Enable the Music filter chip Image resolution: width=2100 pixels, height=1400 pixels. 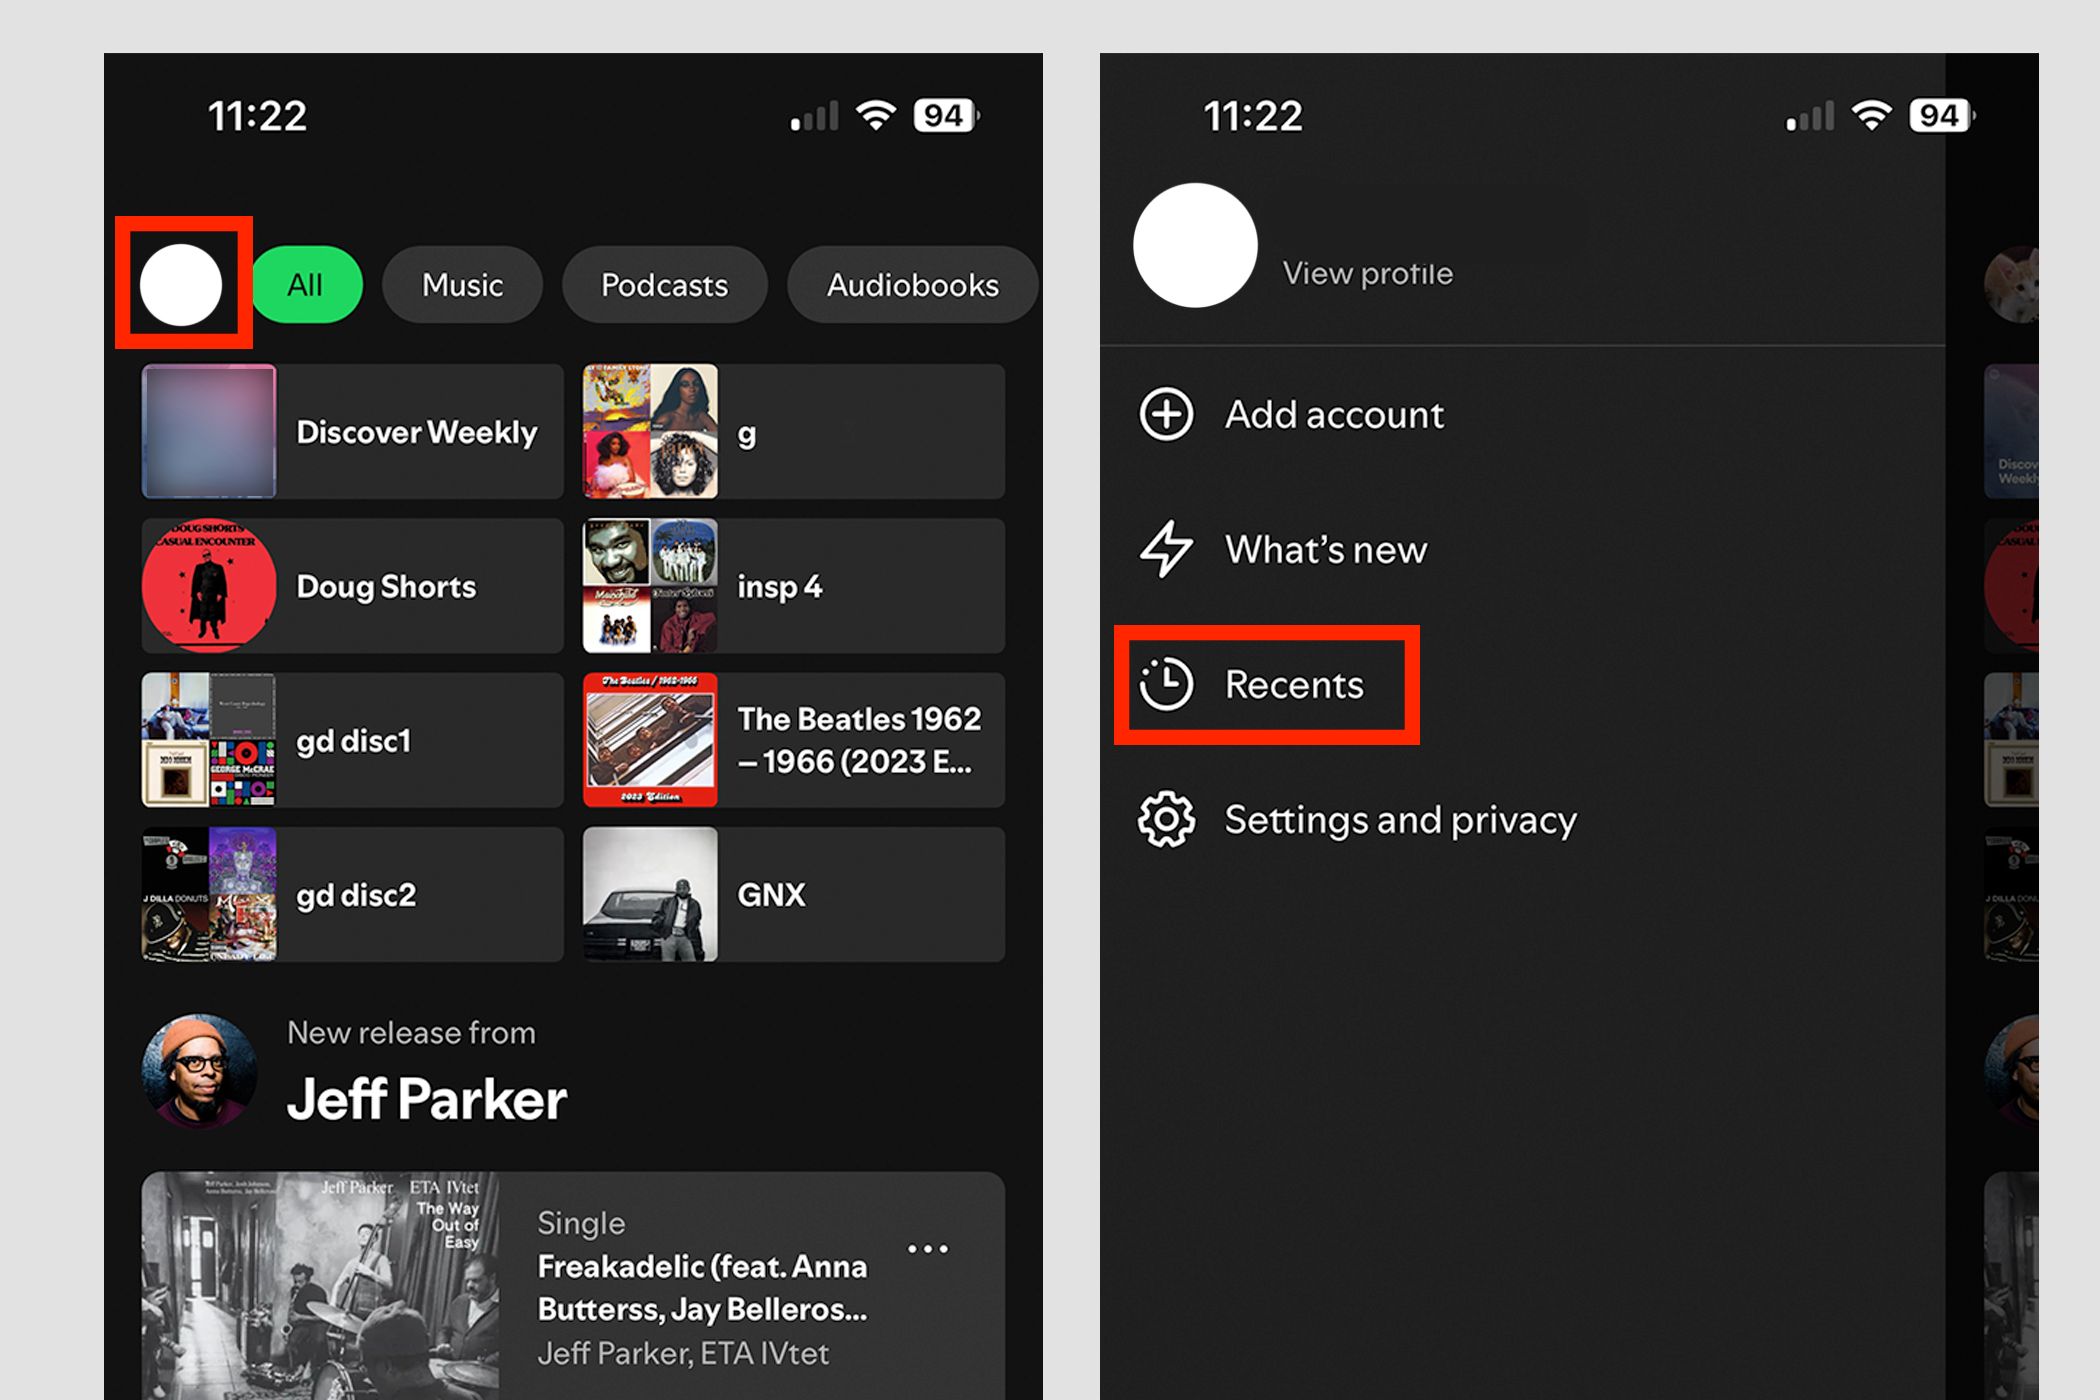[x=462, y=284]
